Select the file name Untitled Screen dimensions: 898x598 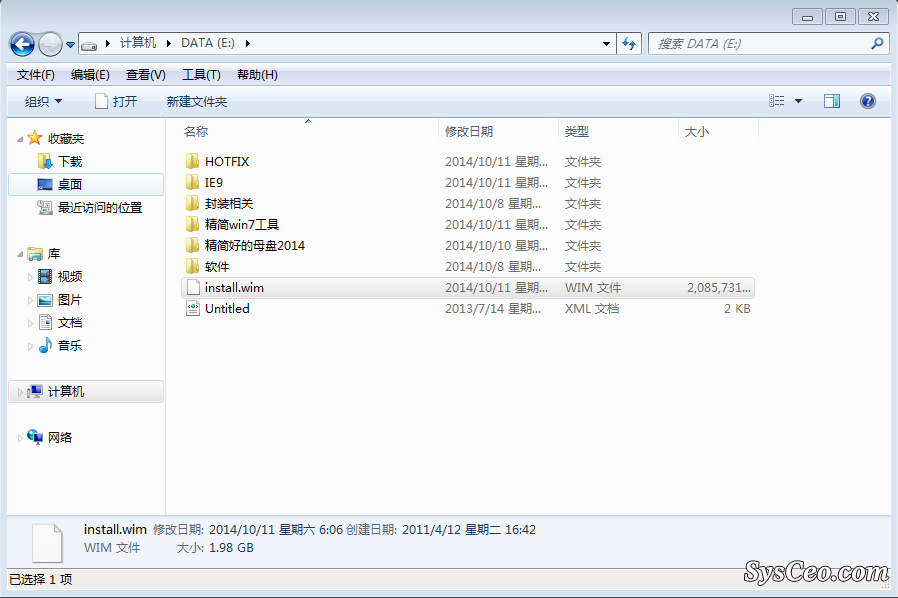227,309
